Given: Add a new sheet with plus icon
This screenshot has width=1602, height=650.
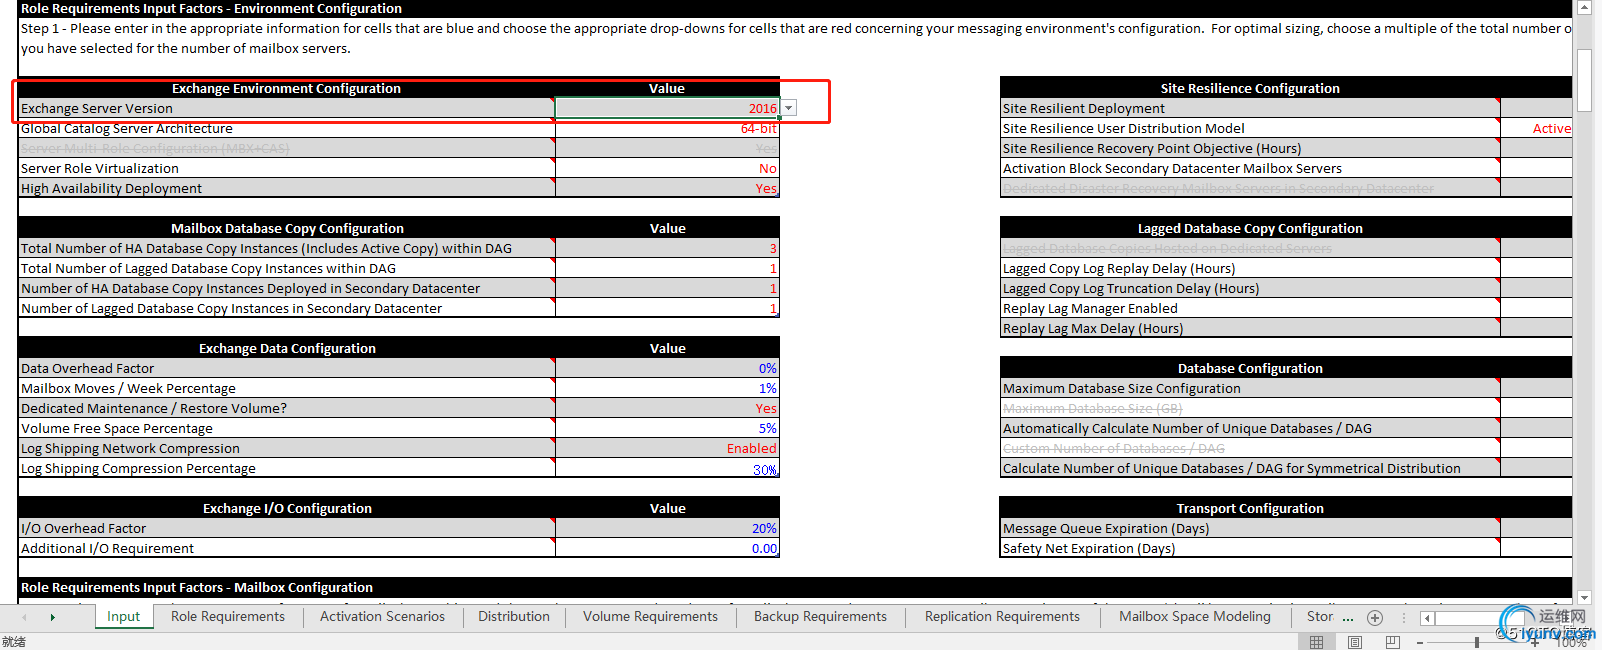Looking at the screenshot, I should click(x=1375, y=618).
